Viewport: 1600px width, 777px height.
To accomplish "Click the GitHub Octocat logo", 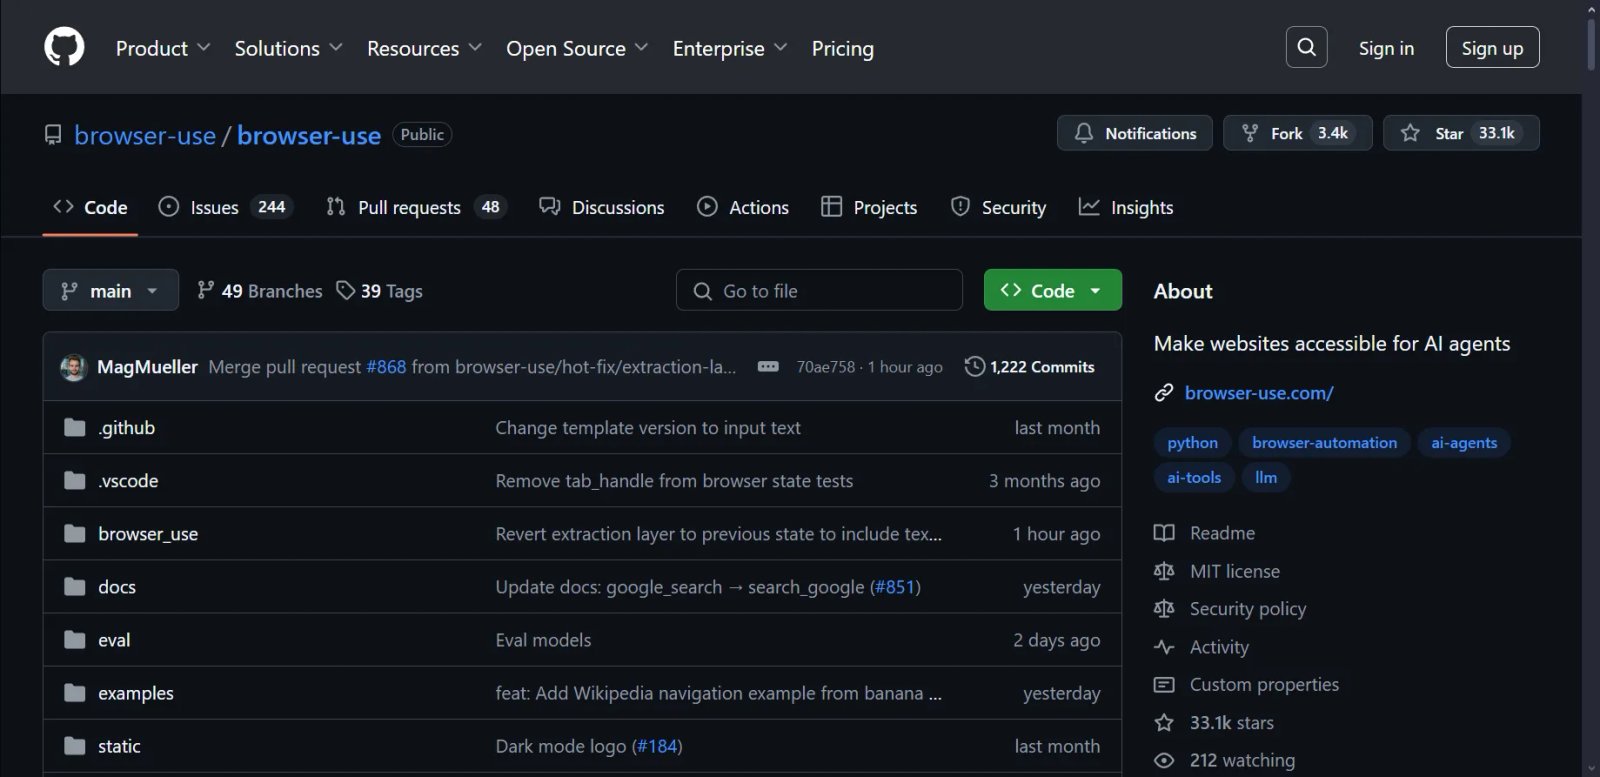I will 64,47.
